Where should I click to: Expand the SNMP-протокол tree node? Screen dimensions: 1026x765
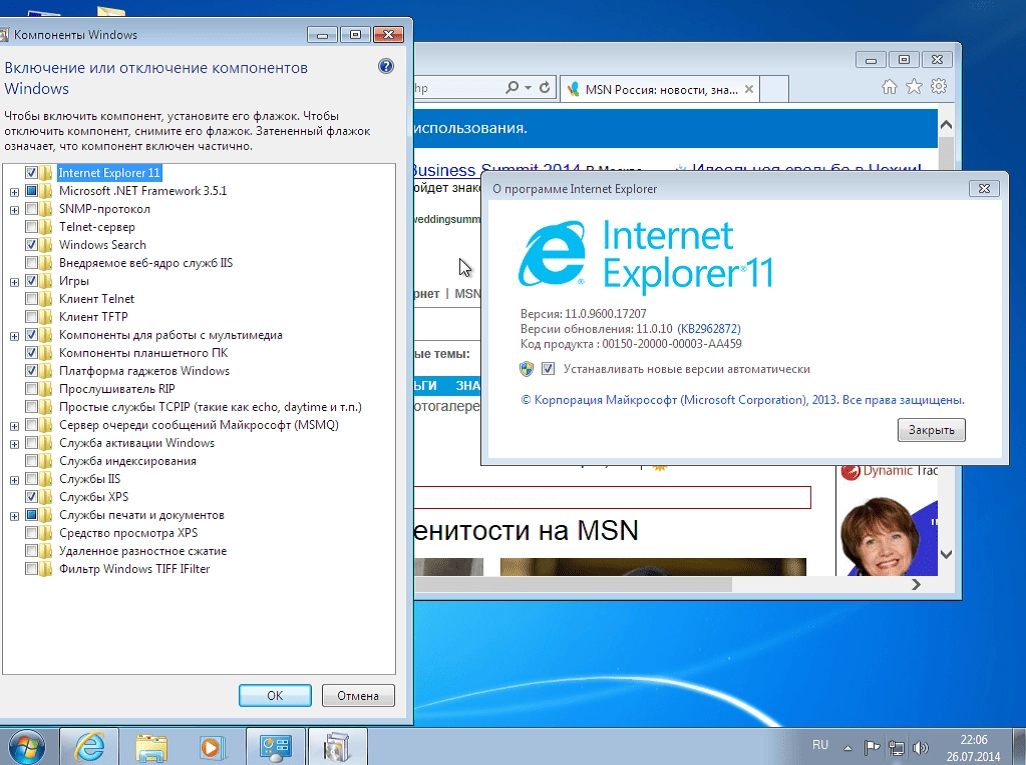pos(14,210)
